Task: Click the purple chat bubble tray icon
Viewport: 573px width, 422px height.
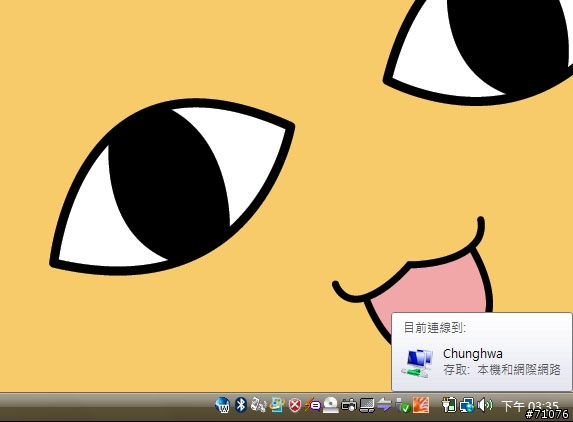Action: [313, 405]
